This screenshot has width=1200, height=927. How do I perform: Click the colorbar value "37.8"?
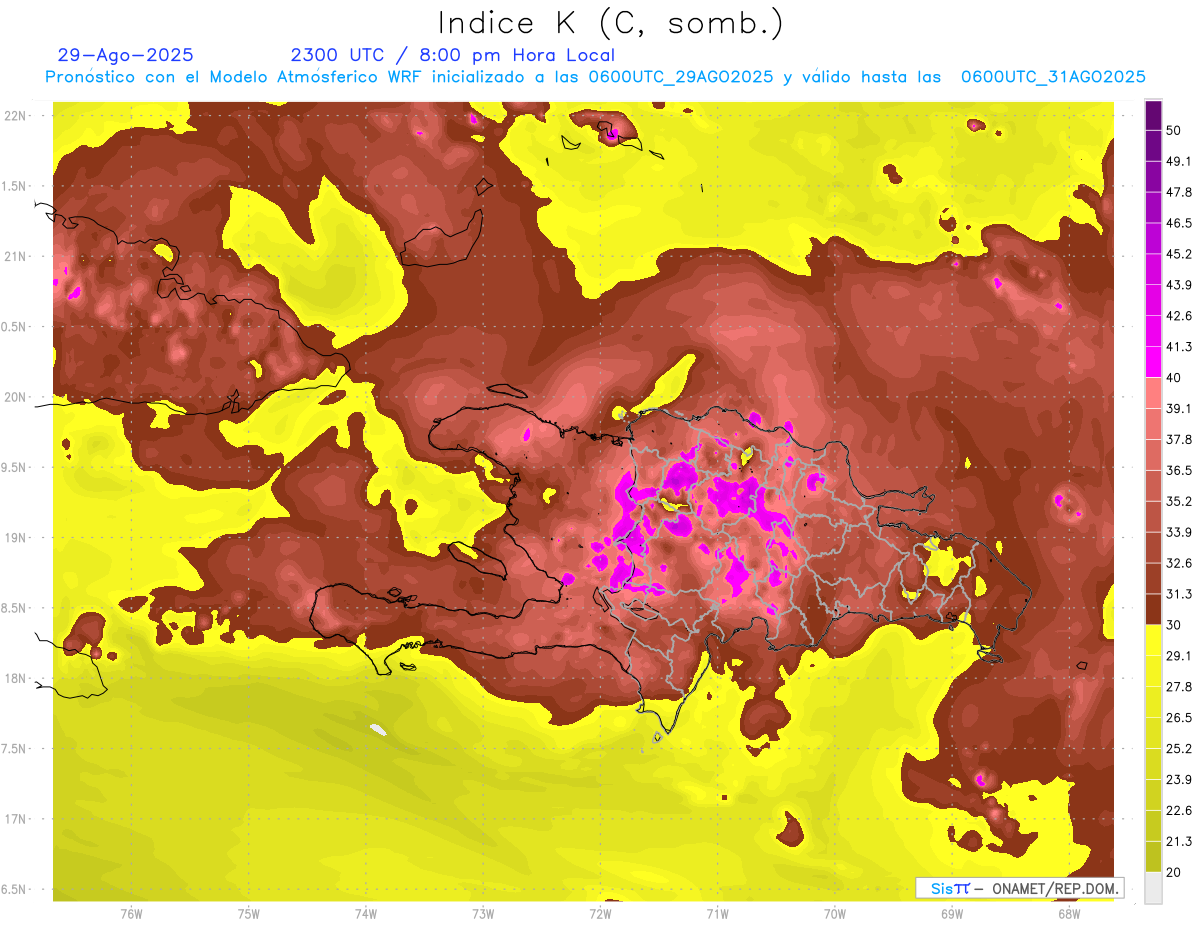(1178, 439)
